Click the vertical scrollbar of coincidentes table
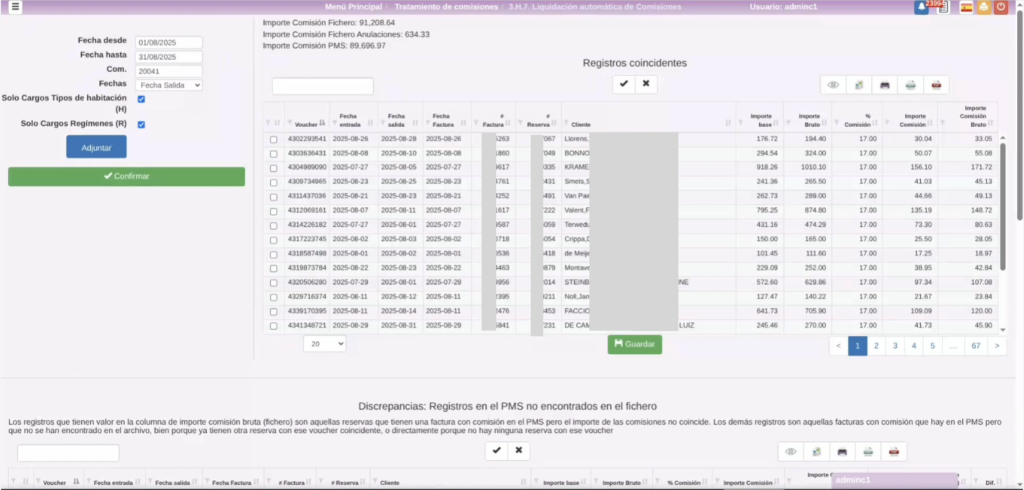The height and width of the screenshot is (490, 1024). pyautogui.click(x=1003, y=180)
